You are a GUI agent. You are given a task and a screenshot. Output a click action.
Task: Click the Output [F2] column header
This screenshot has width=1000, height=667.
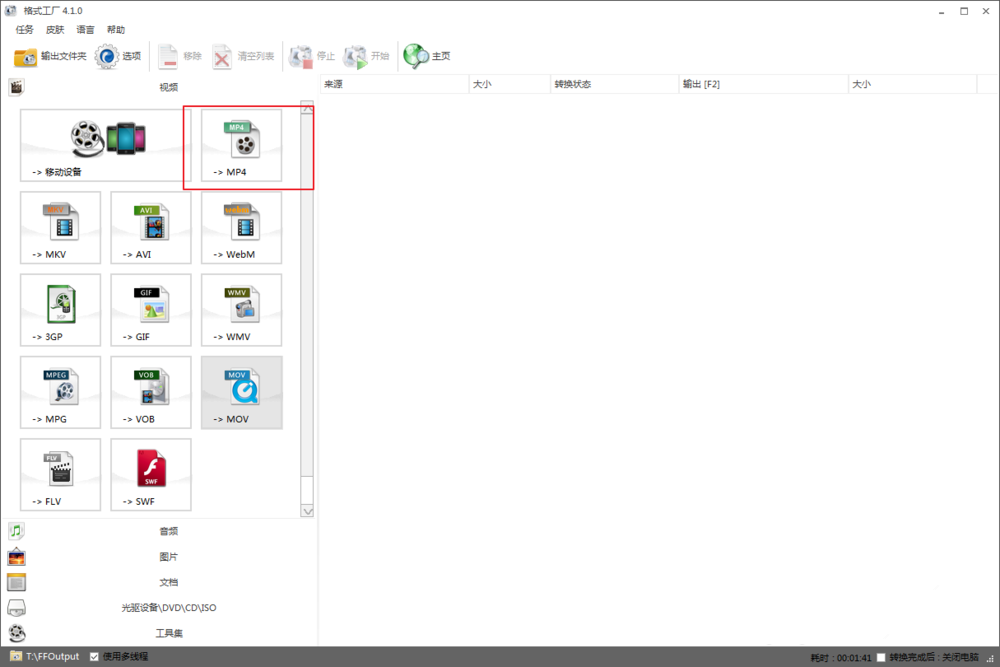[763, 84]
